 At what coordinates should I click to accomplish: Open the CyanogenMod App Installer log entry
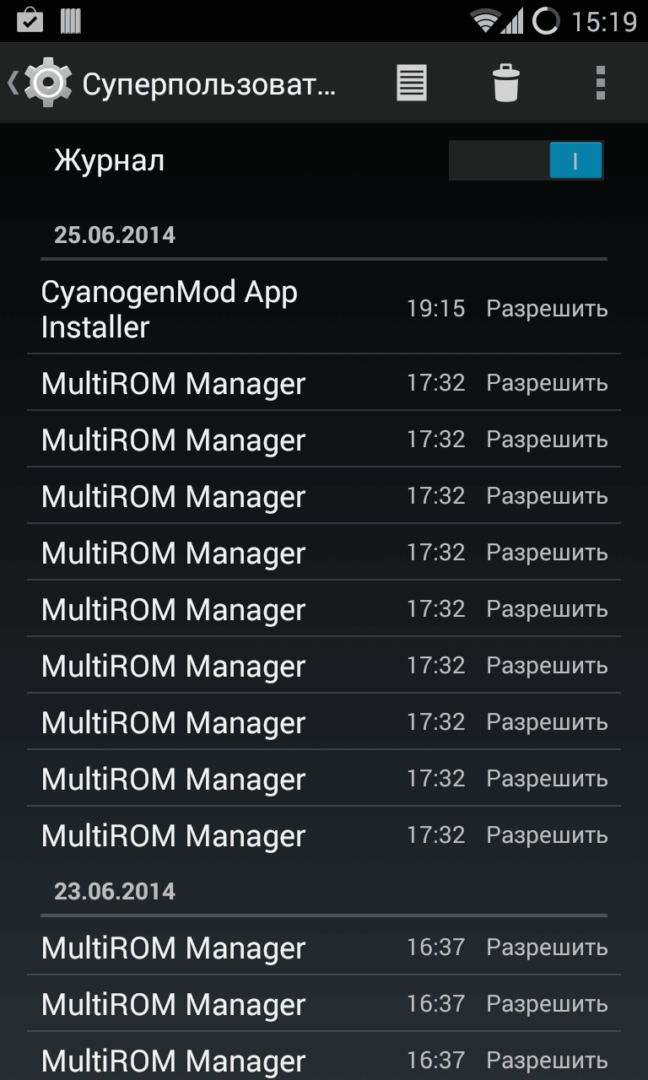point(324,309)
